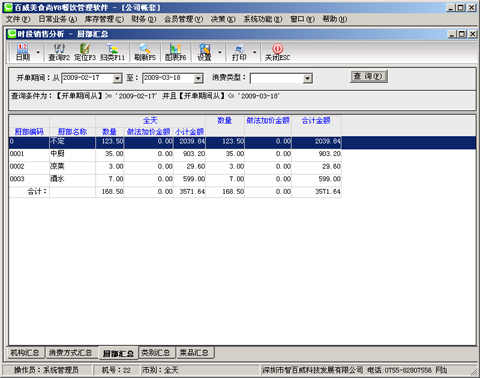Click the 日期 date toolbar icon

pos(23,52)
